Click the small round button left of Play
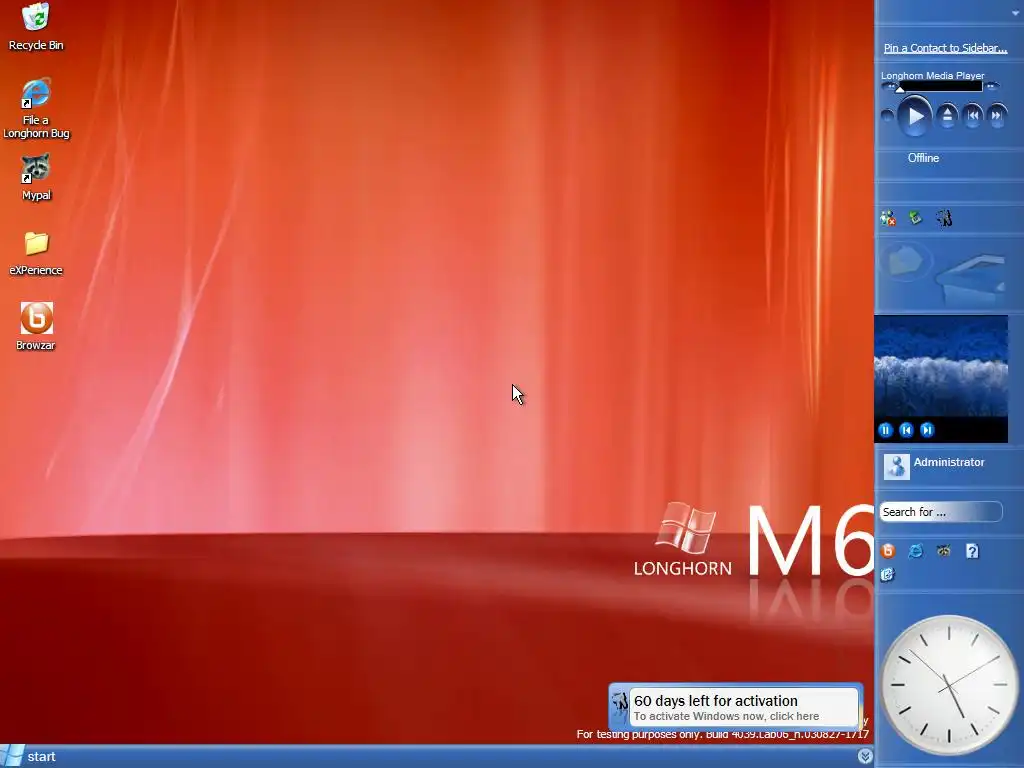This screenshot has height=768, width=1024. tap(887, 116)
